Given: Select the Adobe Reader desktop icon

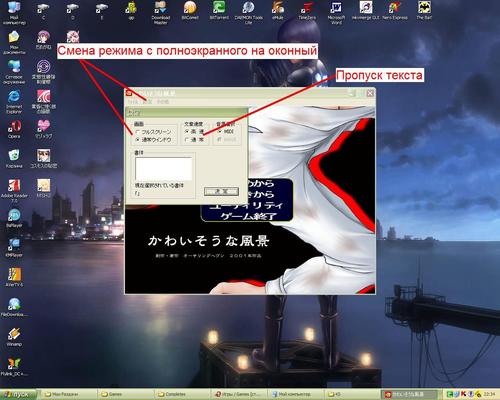Looking at the screenshot, I should [x=14, y=191].
